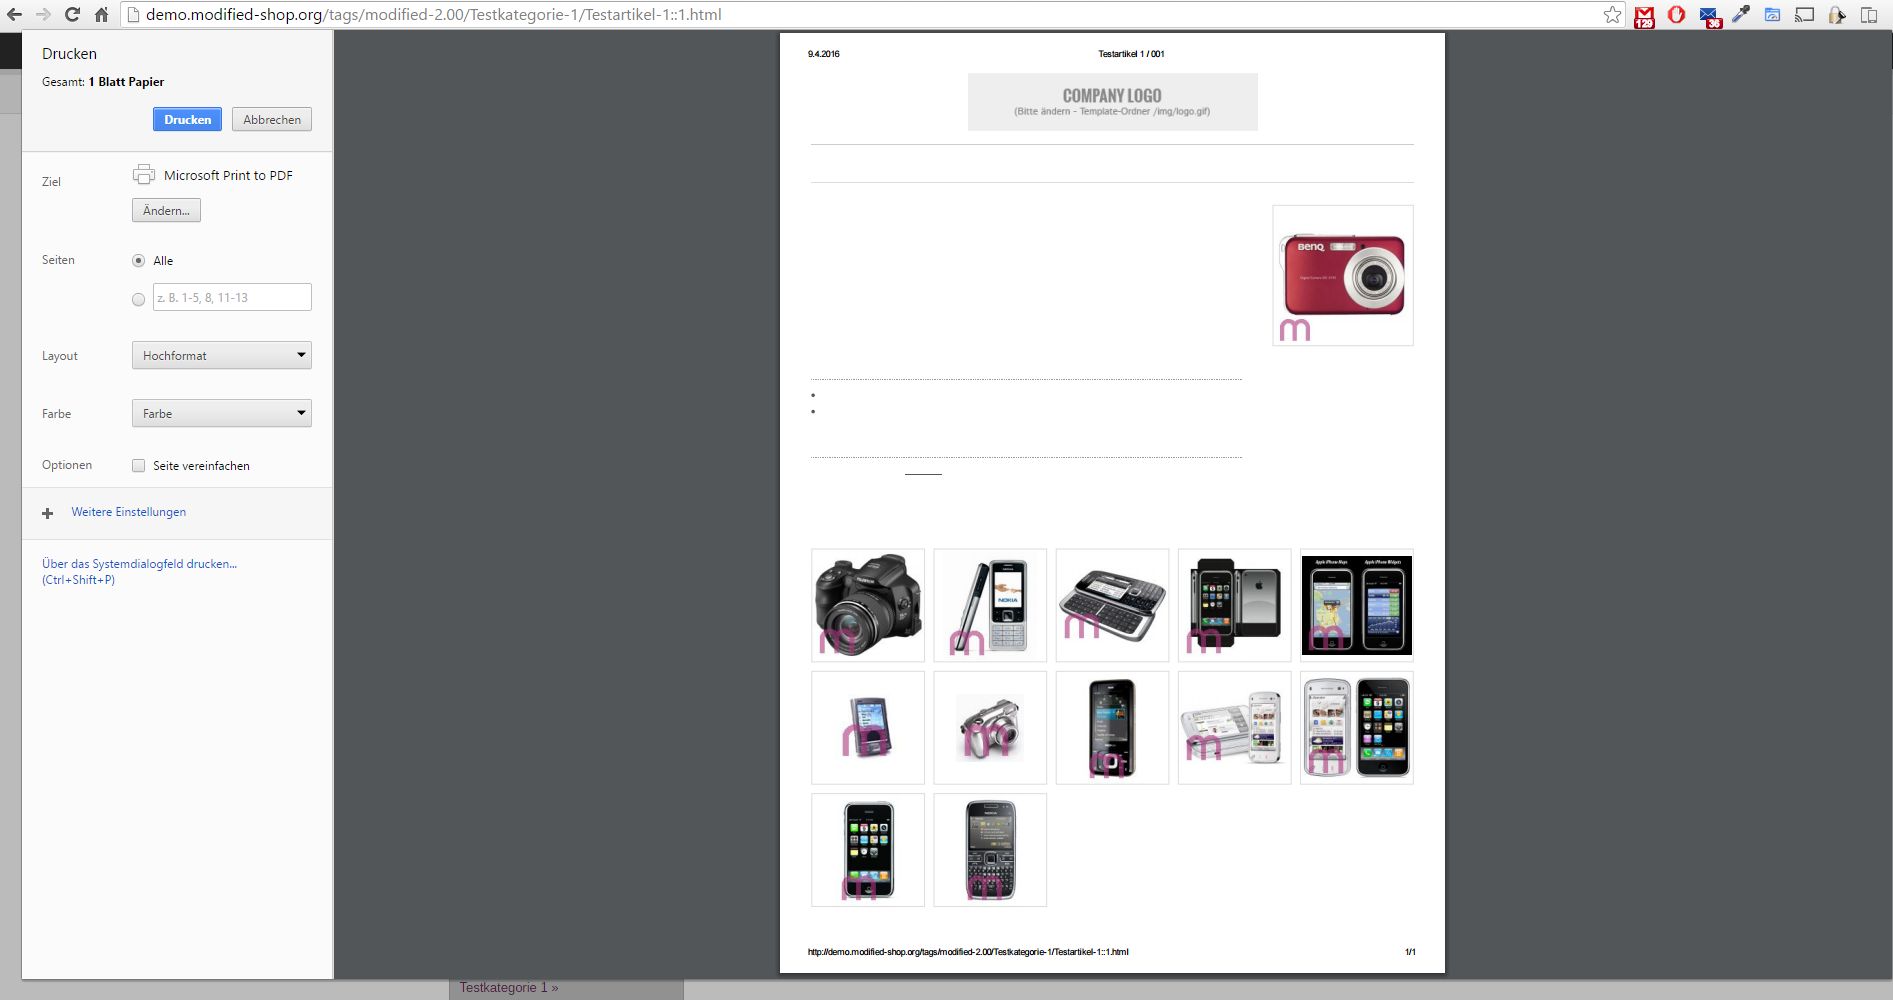Open 'Über das Systemdialogfeld drucken' link
1893x1000 pixels.
click(139, 564)
